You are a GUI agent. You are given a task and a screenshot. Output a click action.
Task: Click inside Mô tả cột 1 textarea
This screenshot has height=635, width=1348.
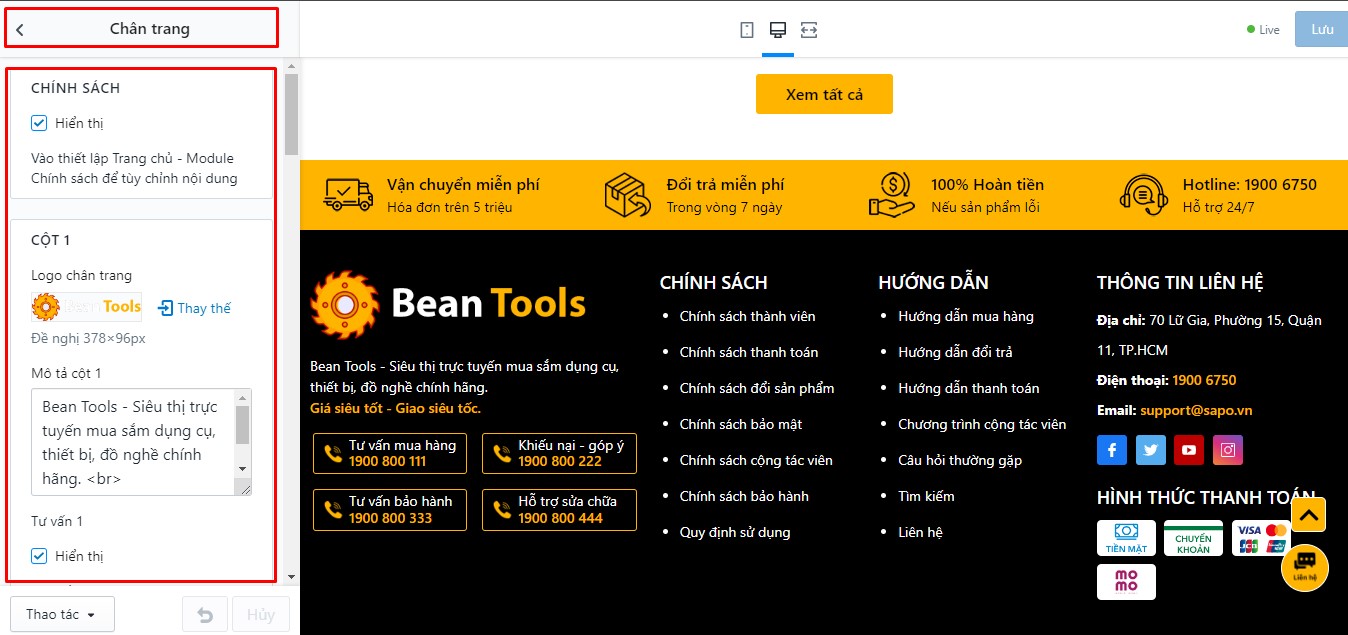pyautogui.click(x=141, y=442)
